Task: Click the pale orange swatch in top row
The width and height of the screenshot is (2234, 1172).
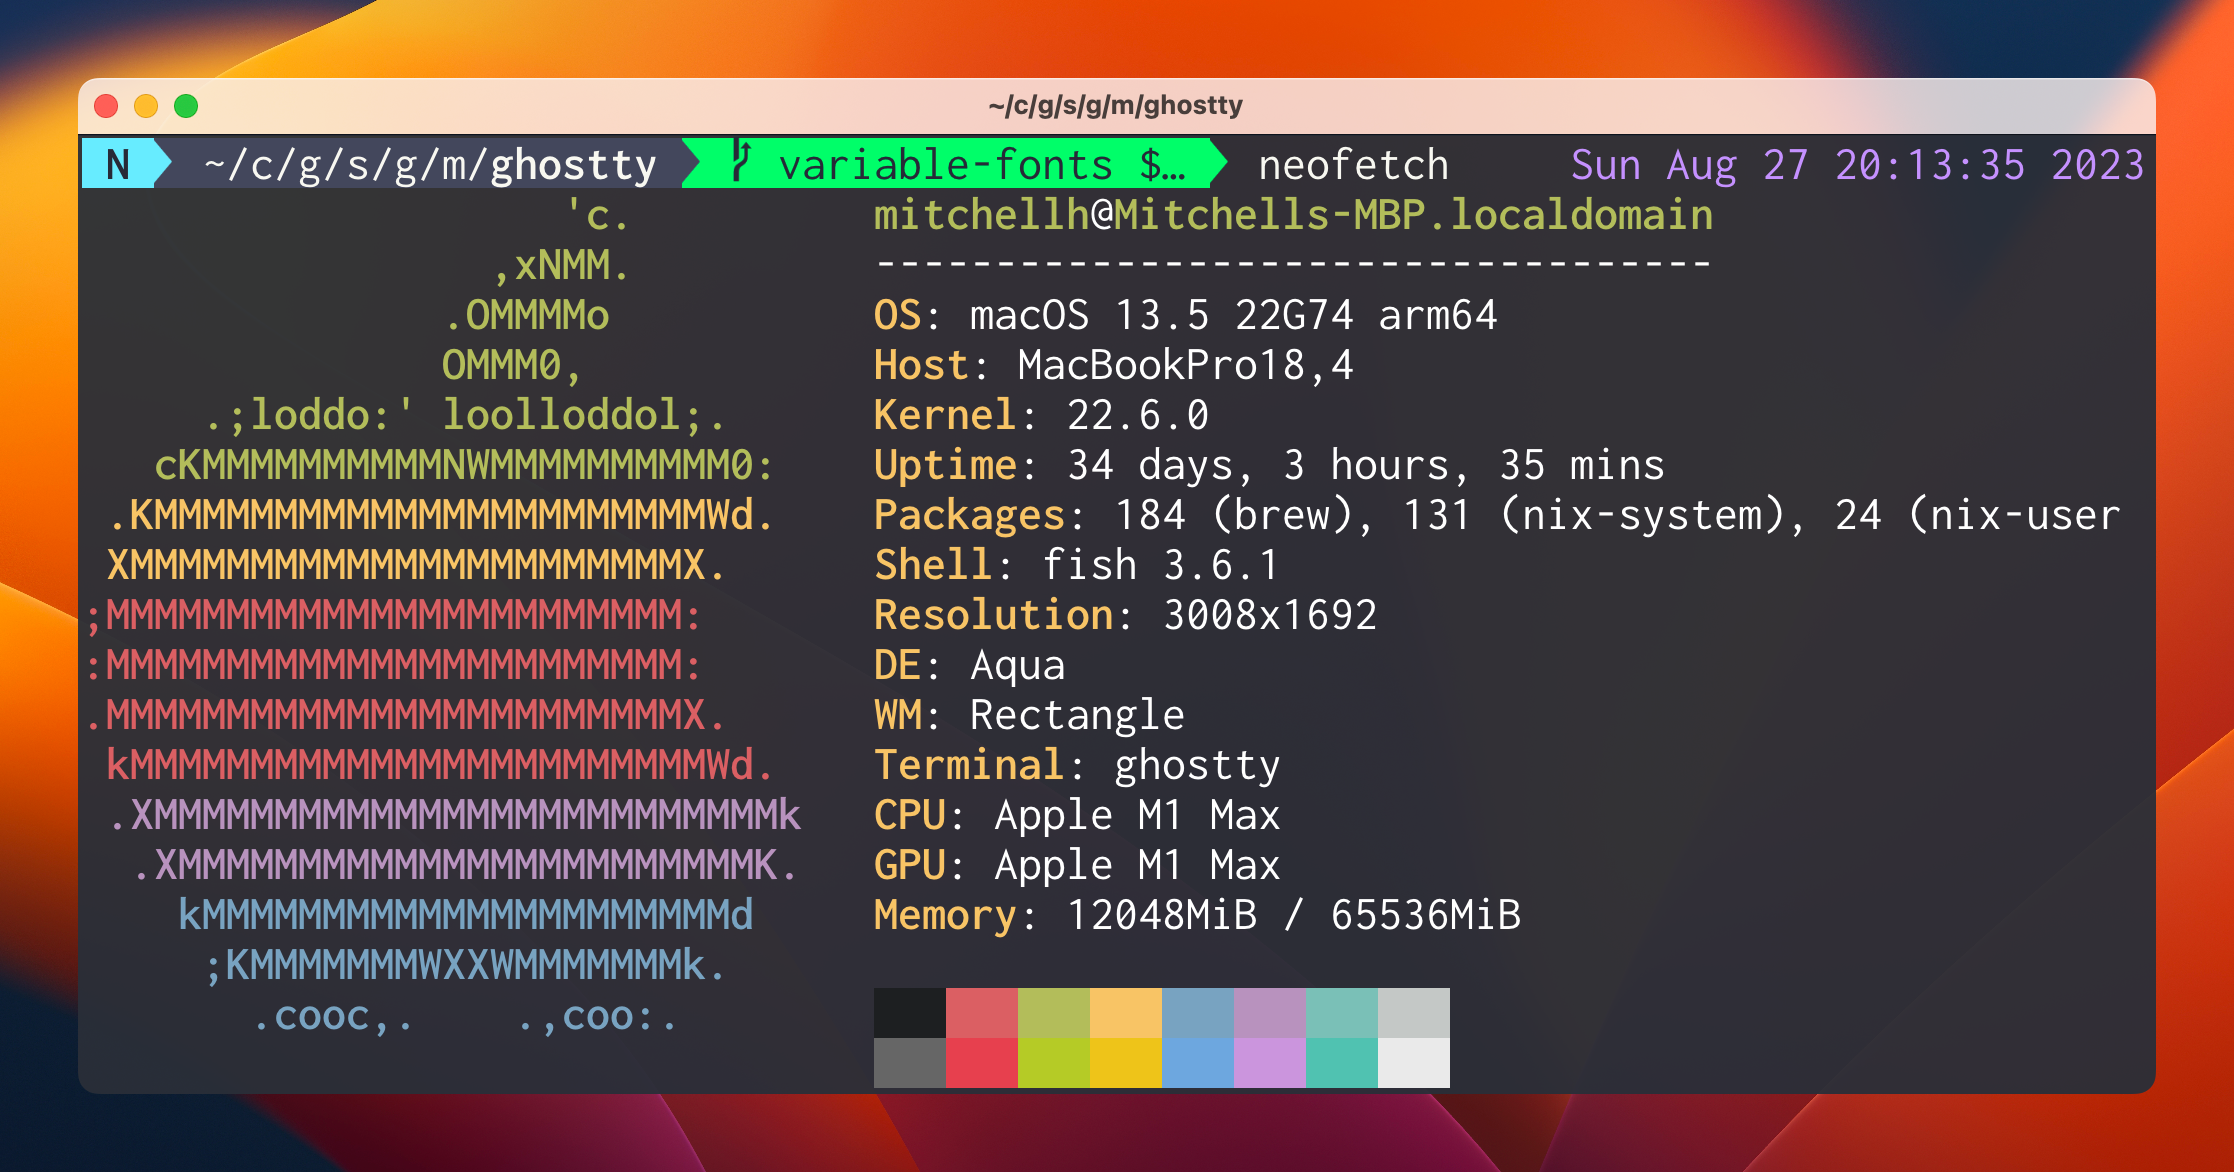Action: pyautogui.click(x=1126, y=1013)
